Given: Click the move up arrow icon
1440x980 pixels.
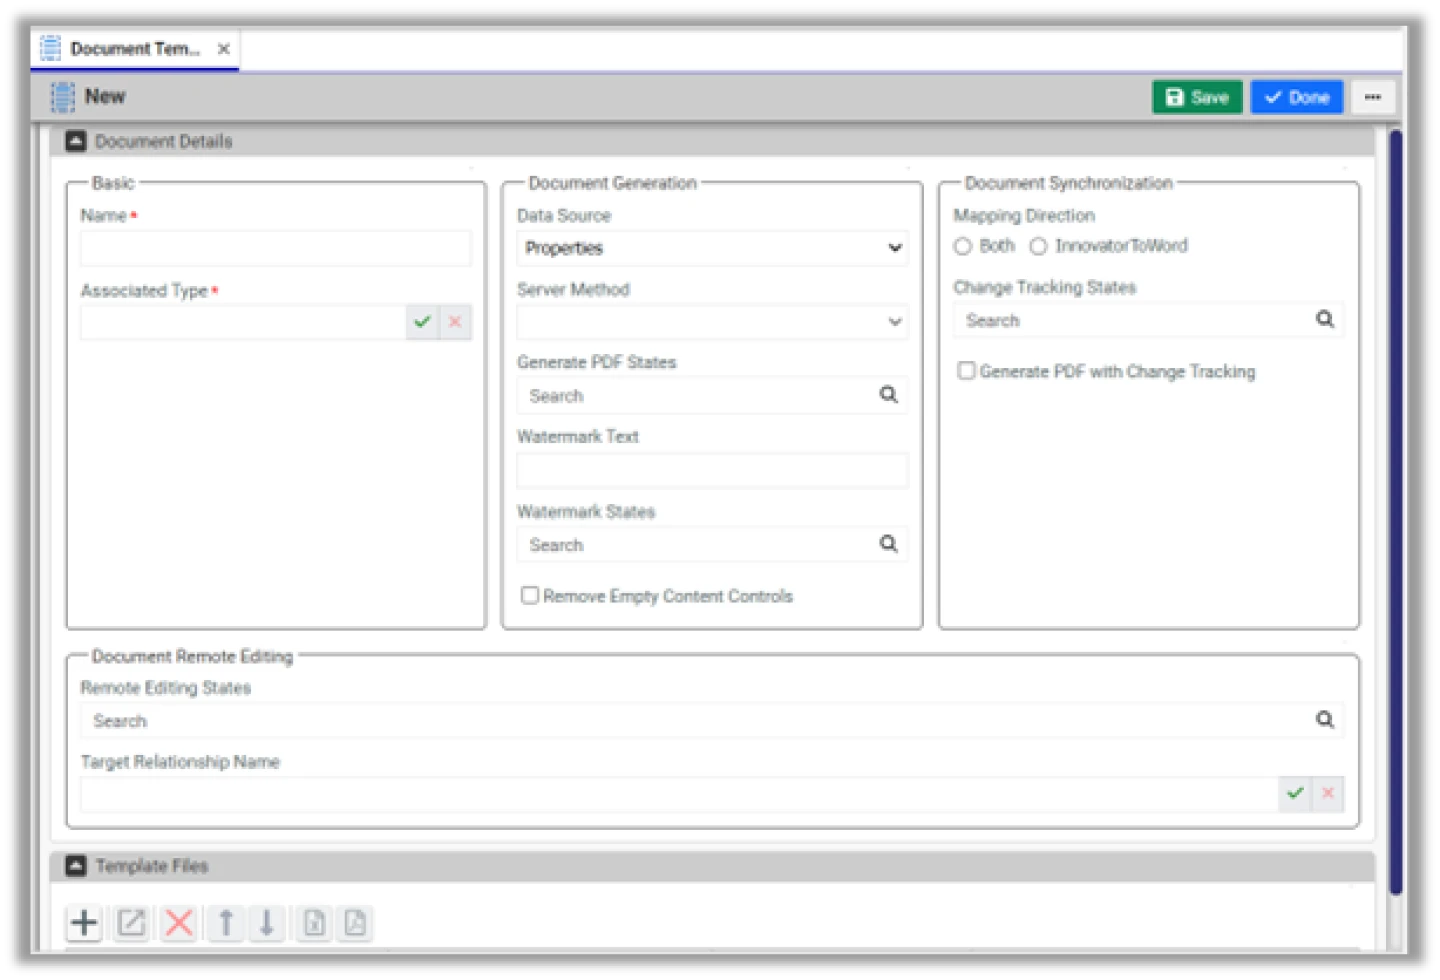Looking at the screenshot, I should 226,922.
